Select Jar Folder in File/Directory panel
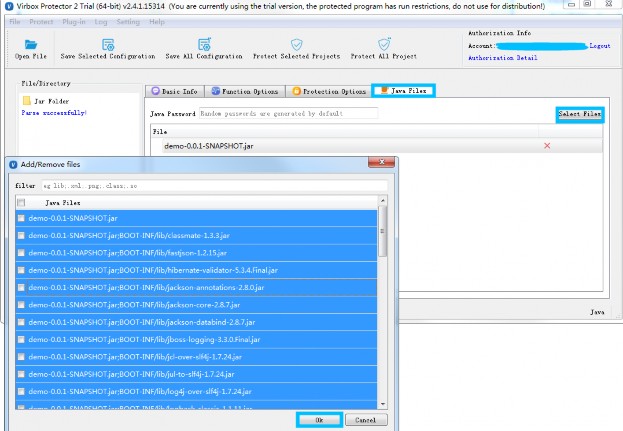This screenshot has height=431, width=623. click(51, 101)
